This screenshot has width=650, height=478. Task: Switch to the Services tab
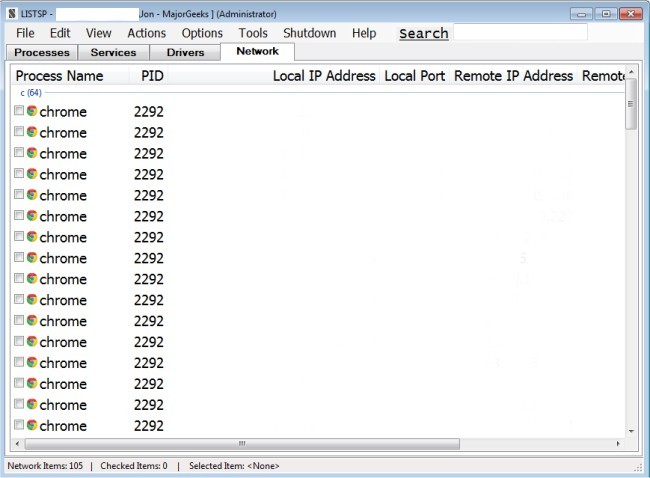(x=113, y=53)
